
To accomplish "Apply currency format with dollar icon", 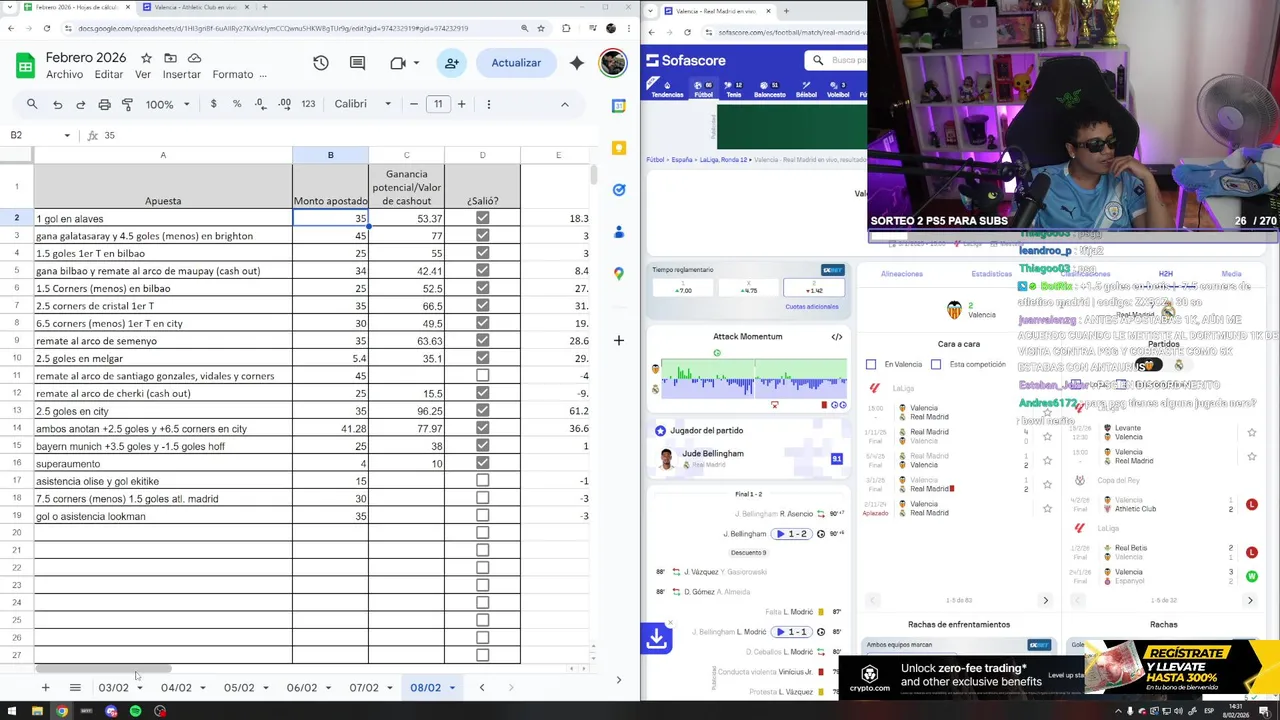I will coord(213,104).
